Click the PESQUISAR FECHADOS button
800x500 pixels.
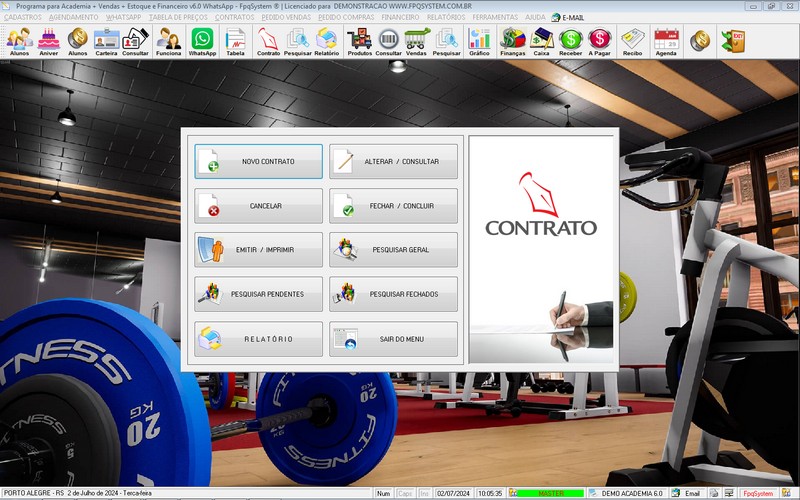[393, 294]
